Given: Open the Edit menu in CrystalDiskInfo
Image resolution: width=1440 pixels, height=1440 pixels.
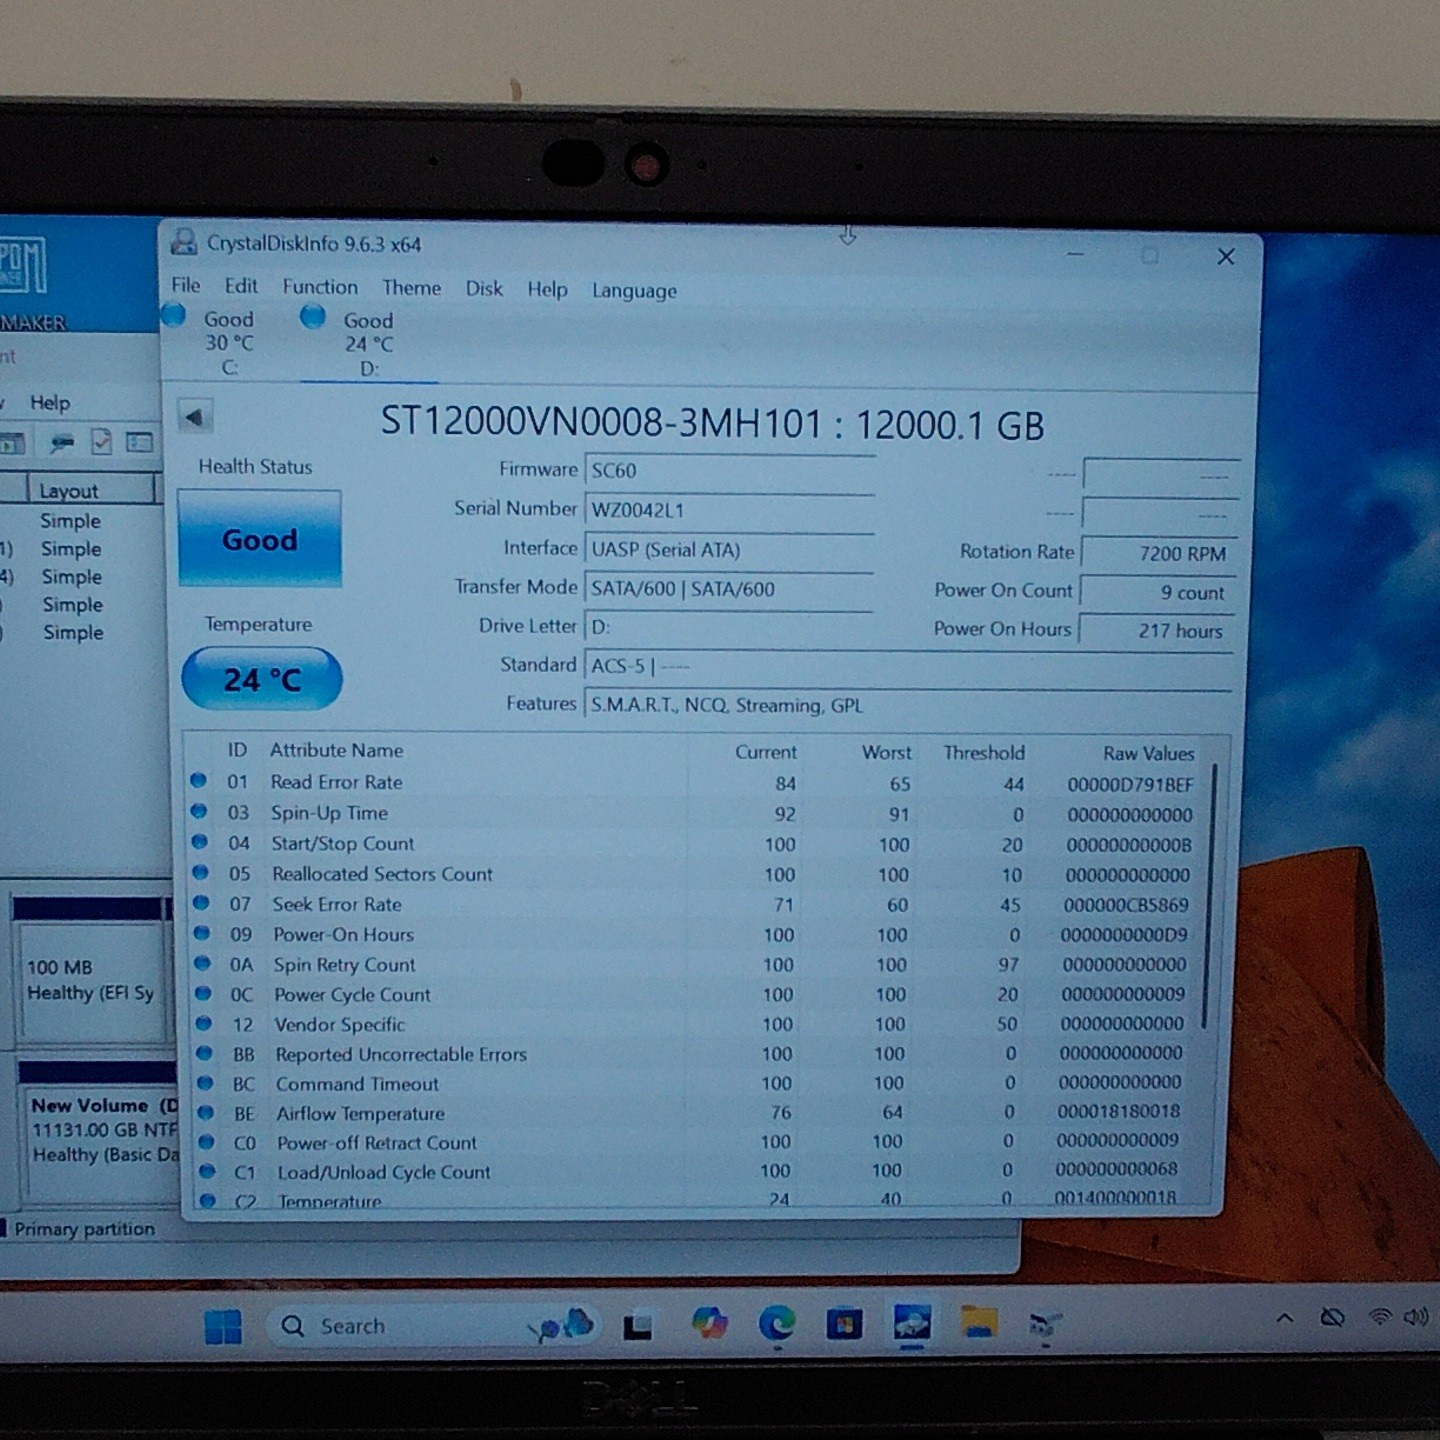Looking at the screenshot, I should tap(241, 286).
